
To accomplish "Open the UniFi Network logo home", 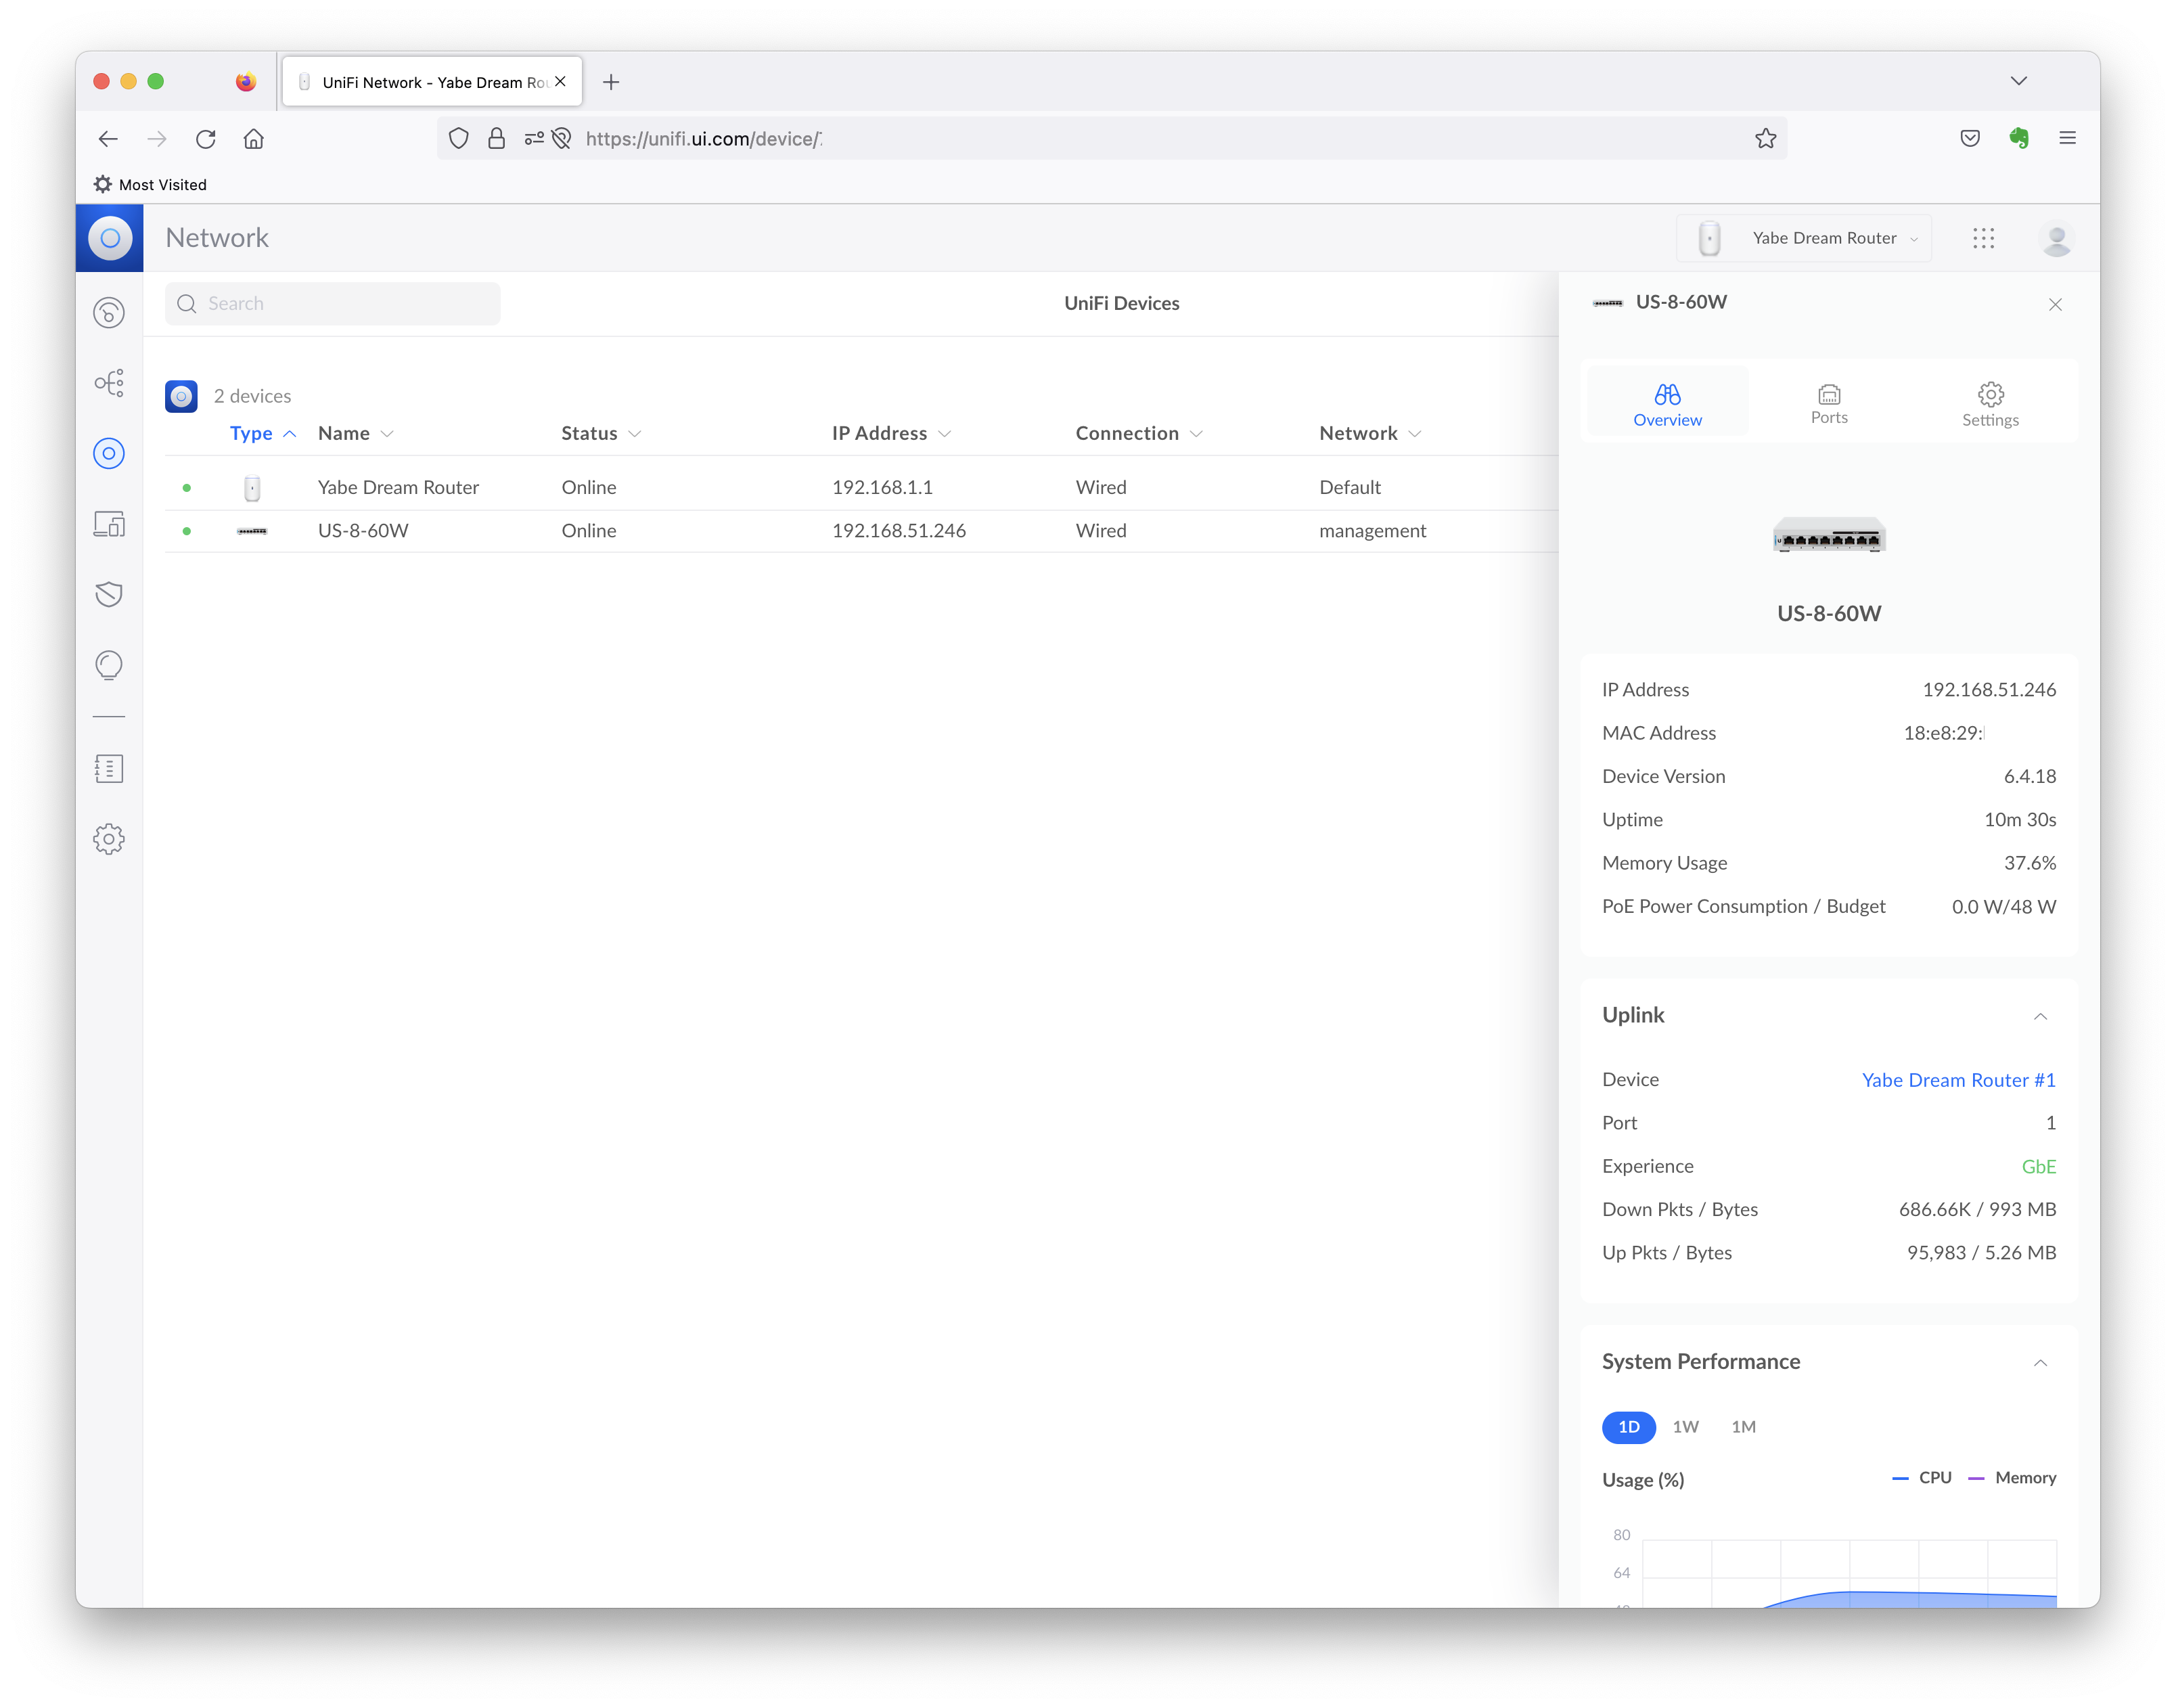I will [110, 238].
